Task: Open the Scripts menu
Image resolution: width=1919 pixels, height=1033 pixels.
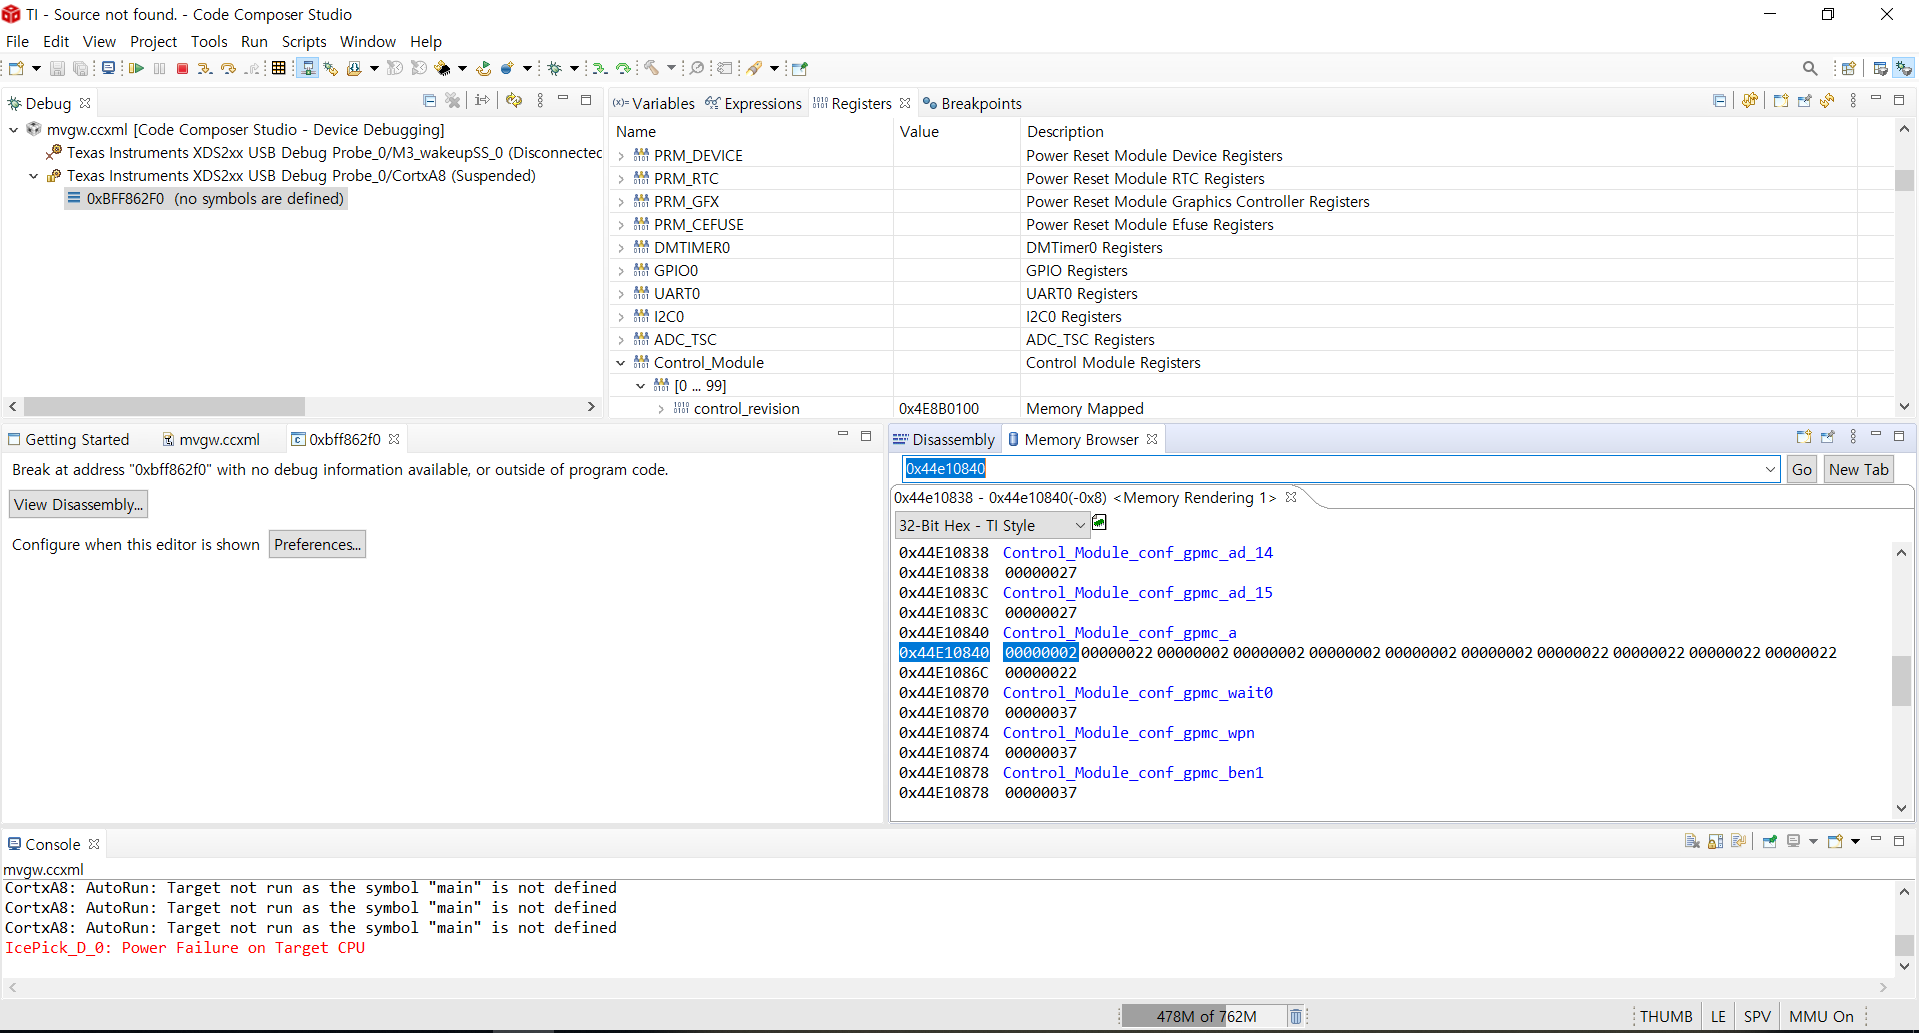Action: tap(304, 41)
